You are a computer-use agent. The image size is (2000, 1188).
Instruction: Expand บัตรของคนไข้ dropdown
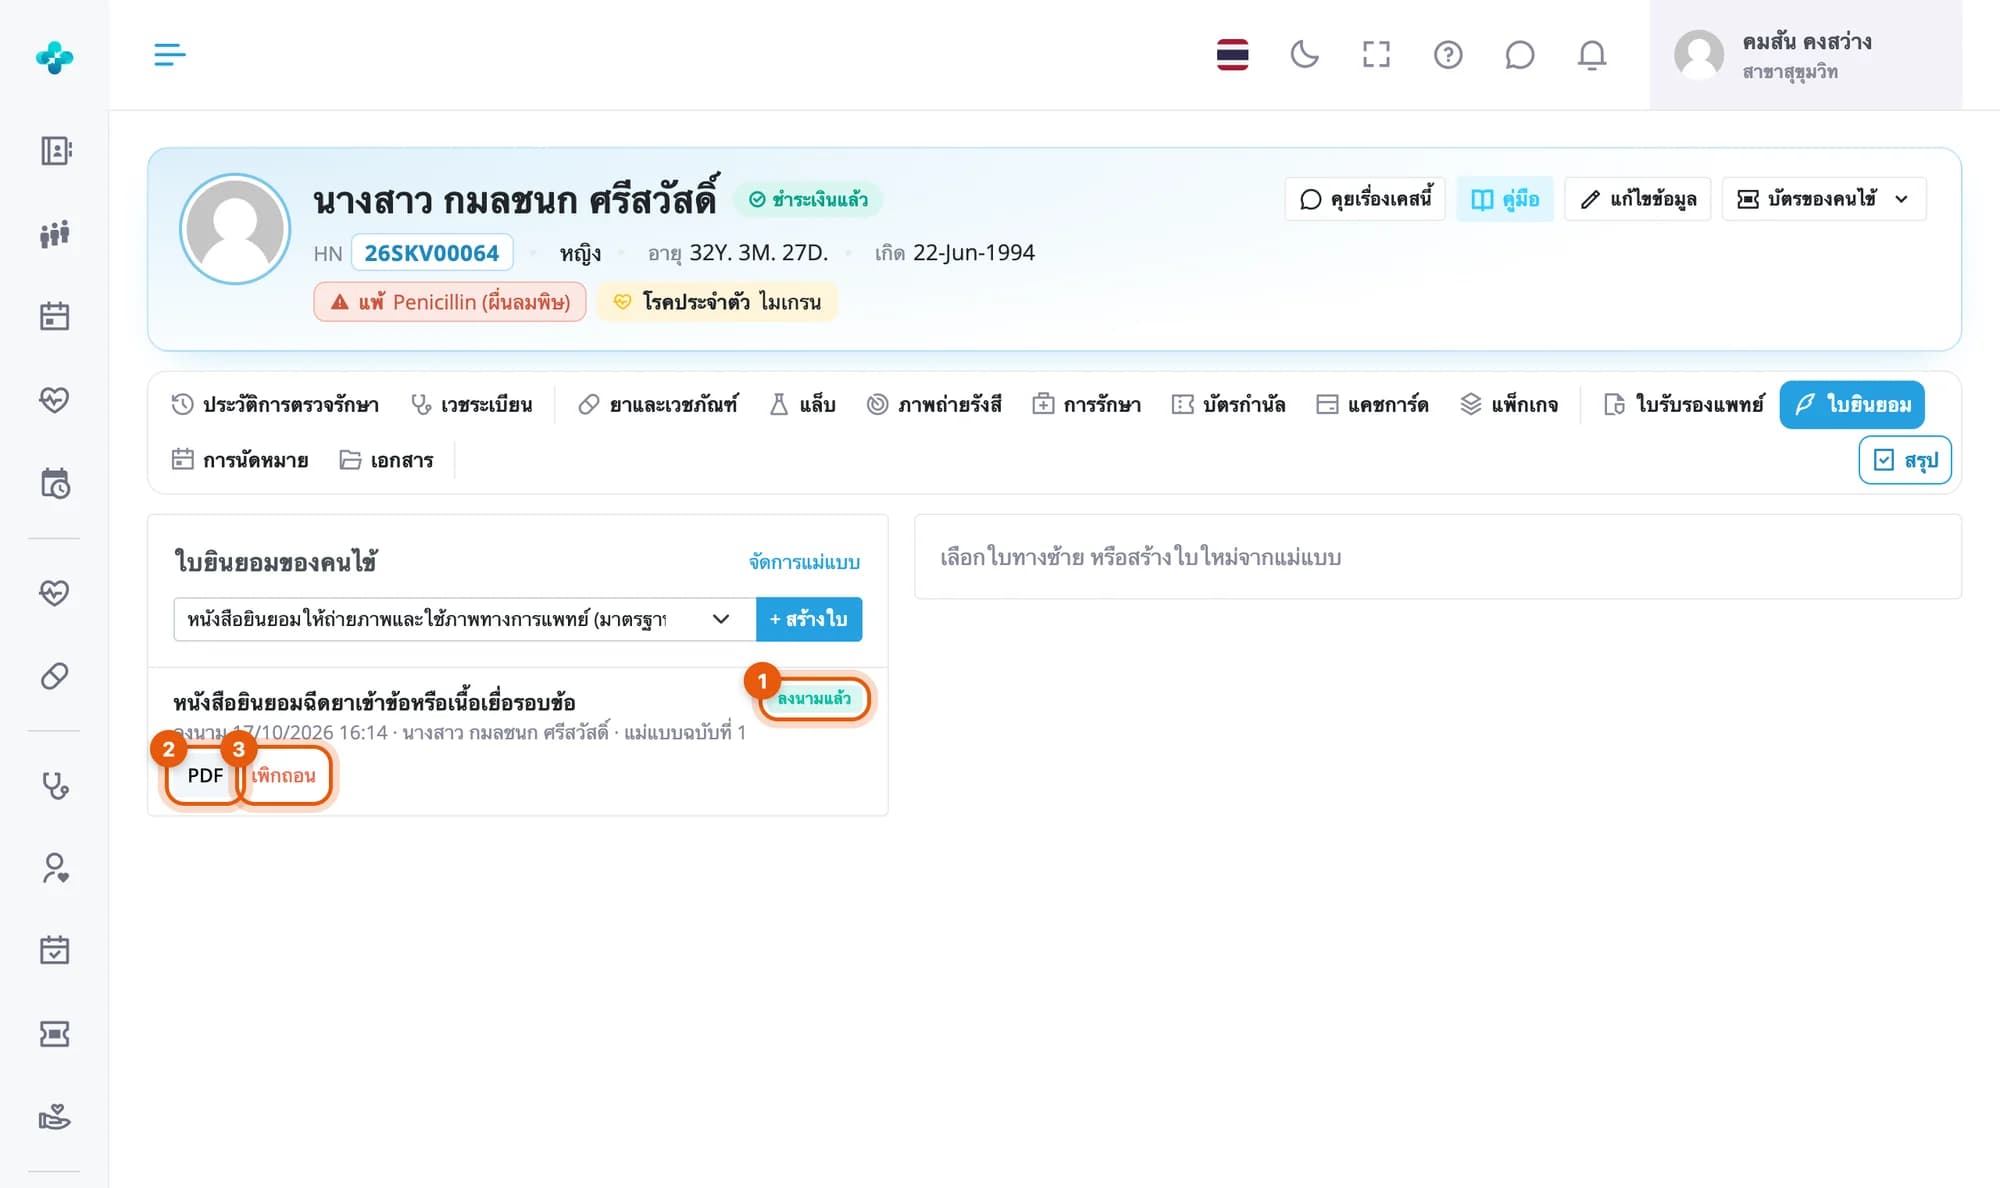point(1824,199)
